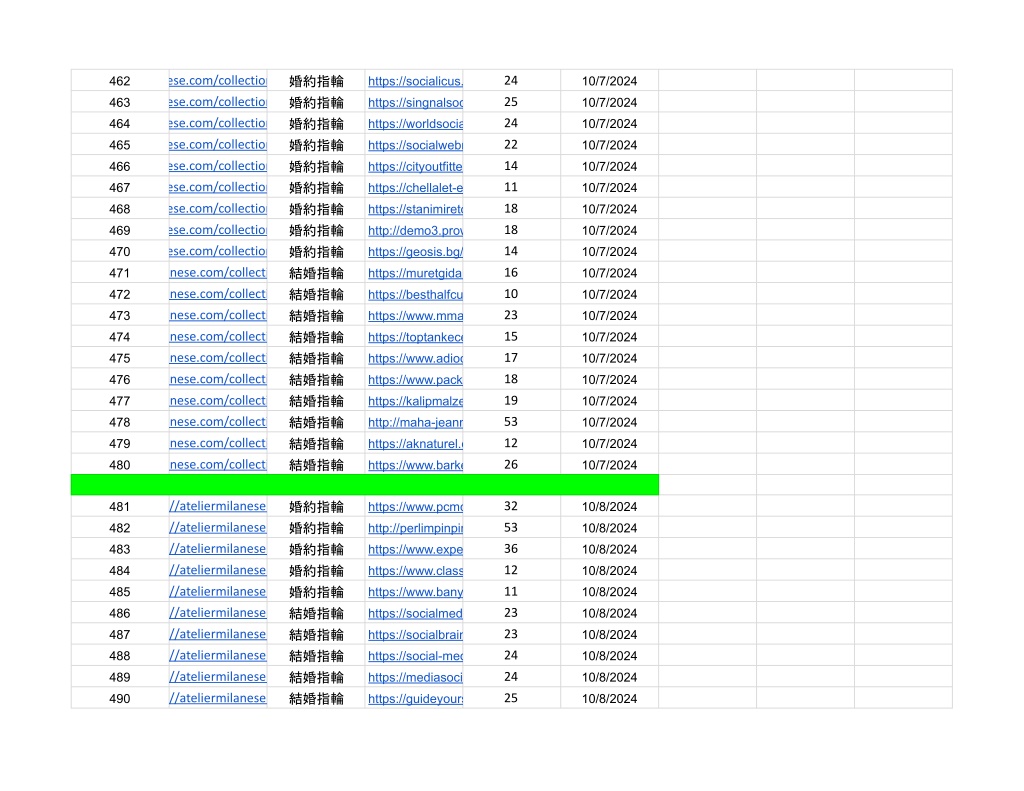Click //ateliermilanese link in row 485
The width and height of the screenshot is (1024, 791).
point(218,591)
